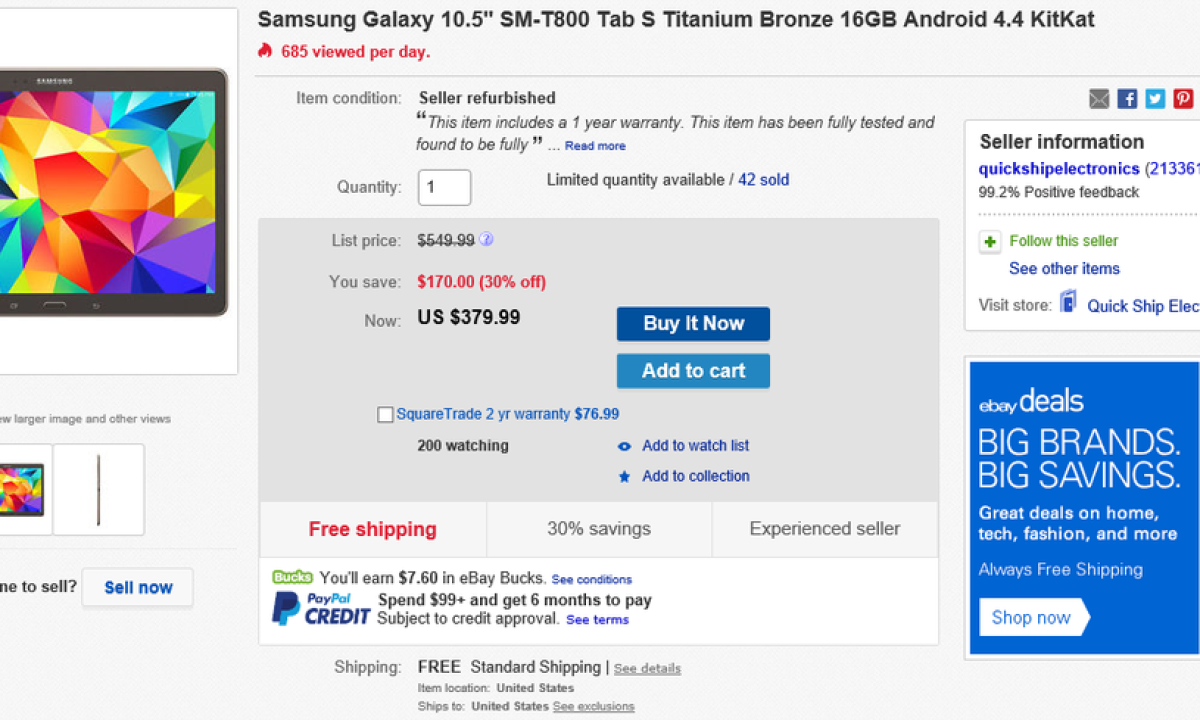Share listing via Facebook icon

coord(1127,98)
